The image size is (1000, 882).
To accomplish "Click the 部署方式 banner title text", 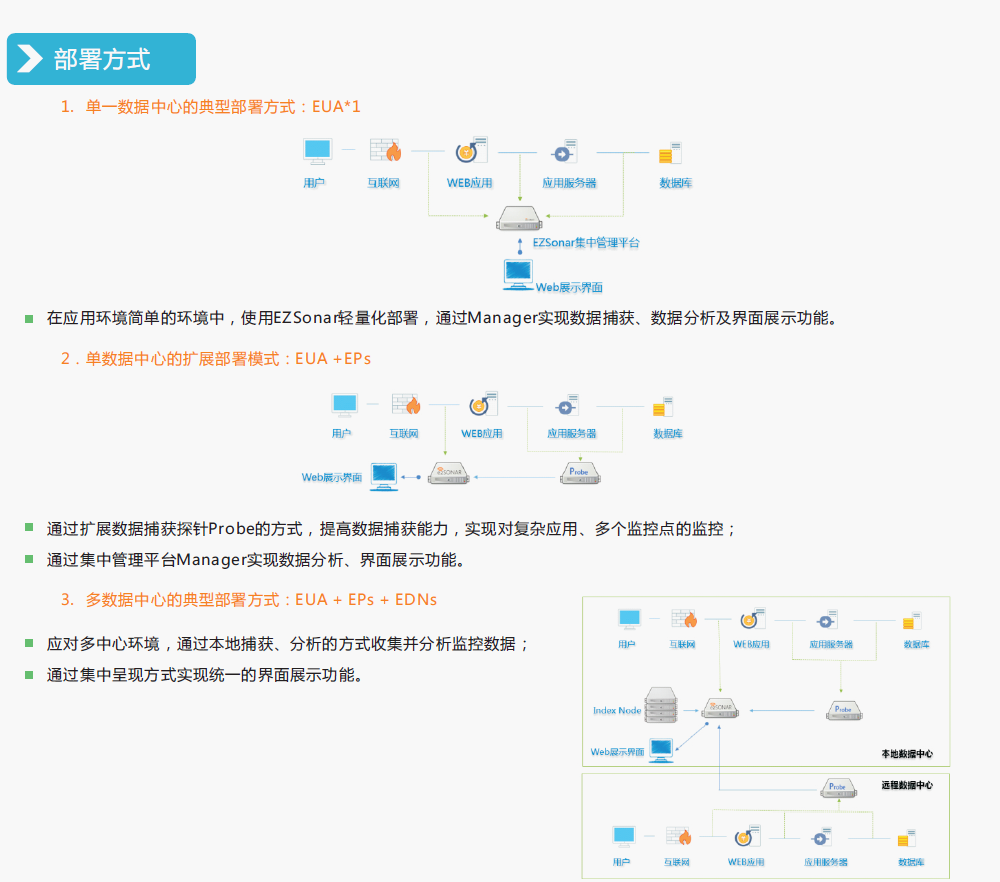I will click(102, 59).
